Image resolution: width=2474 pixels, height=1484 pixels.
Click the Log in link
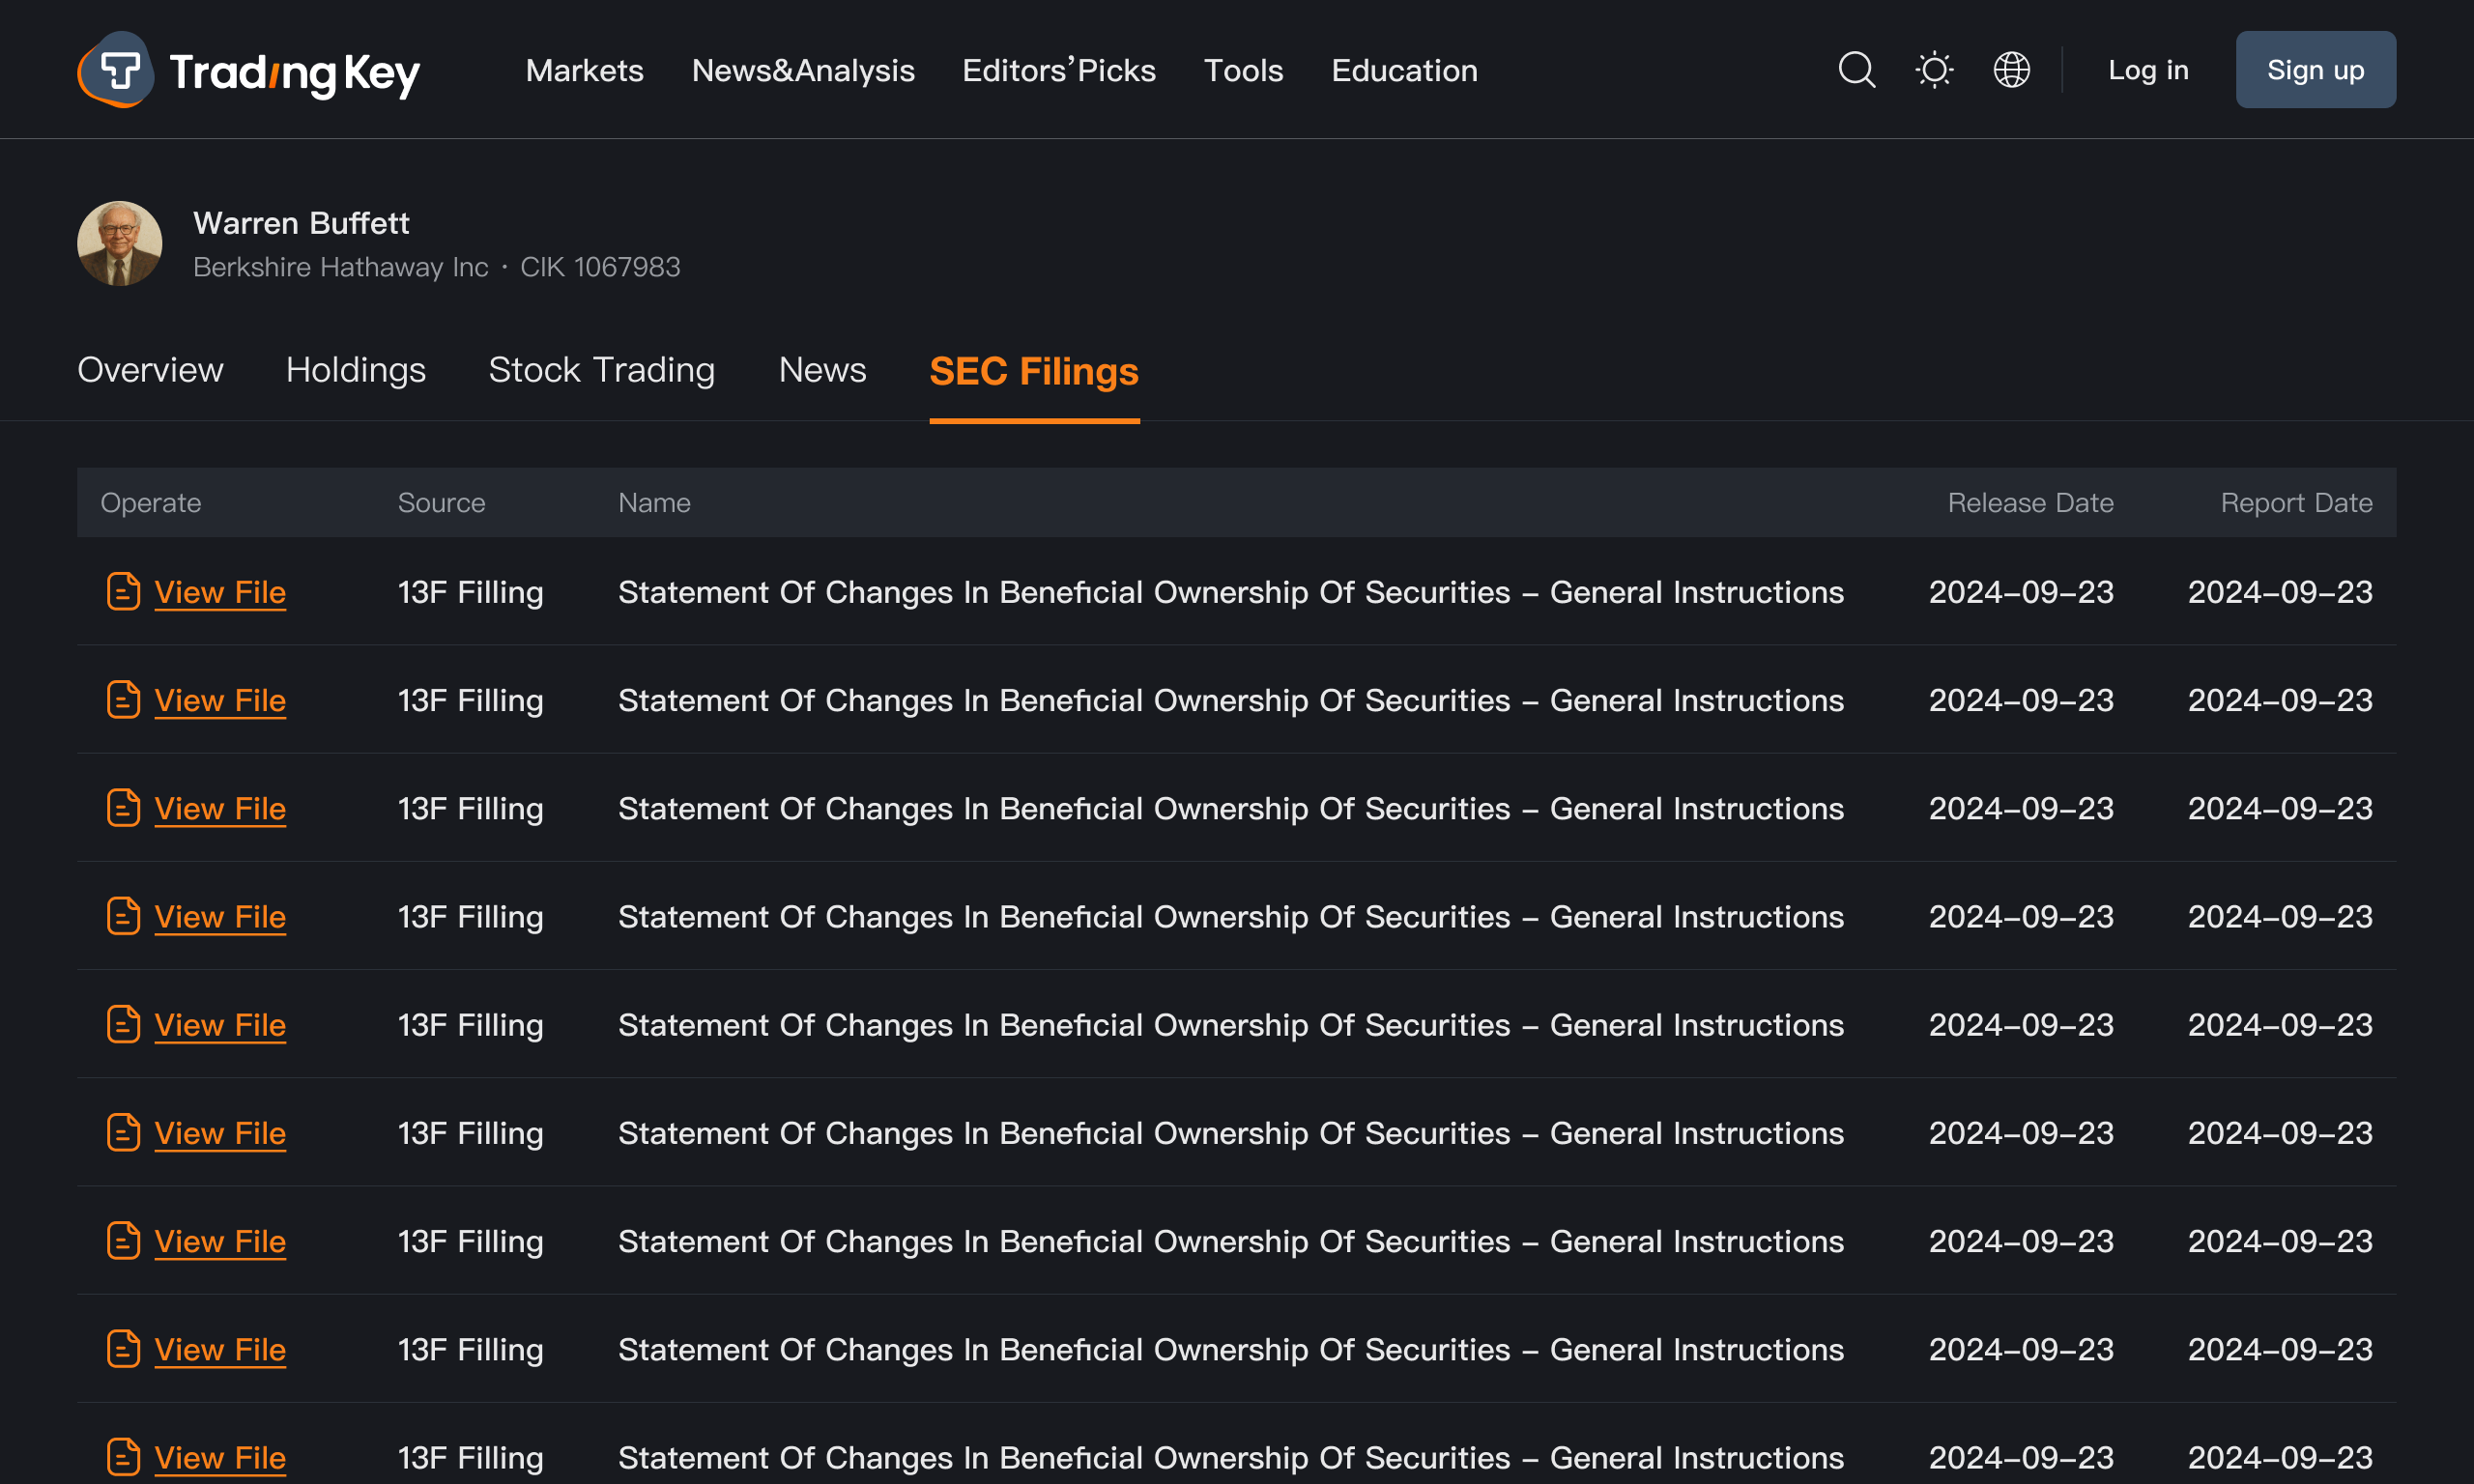[2148, 70]
